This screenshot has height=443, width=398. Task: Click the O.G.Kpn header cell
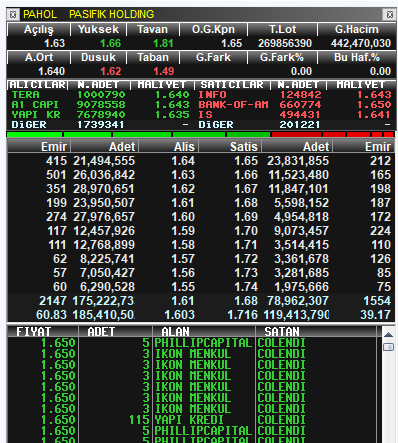click(213, 30)
